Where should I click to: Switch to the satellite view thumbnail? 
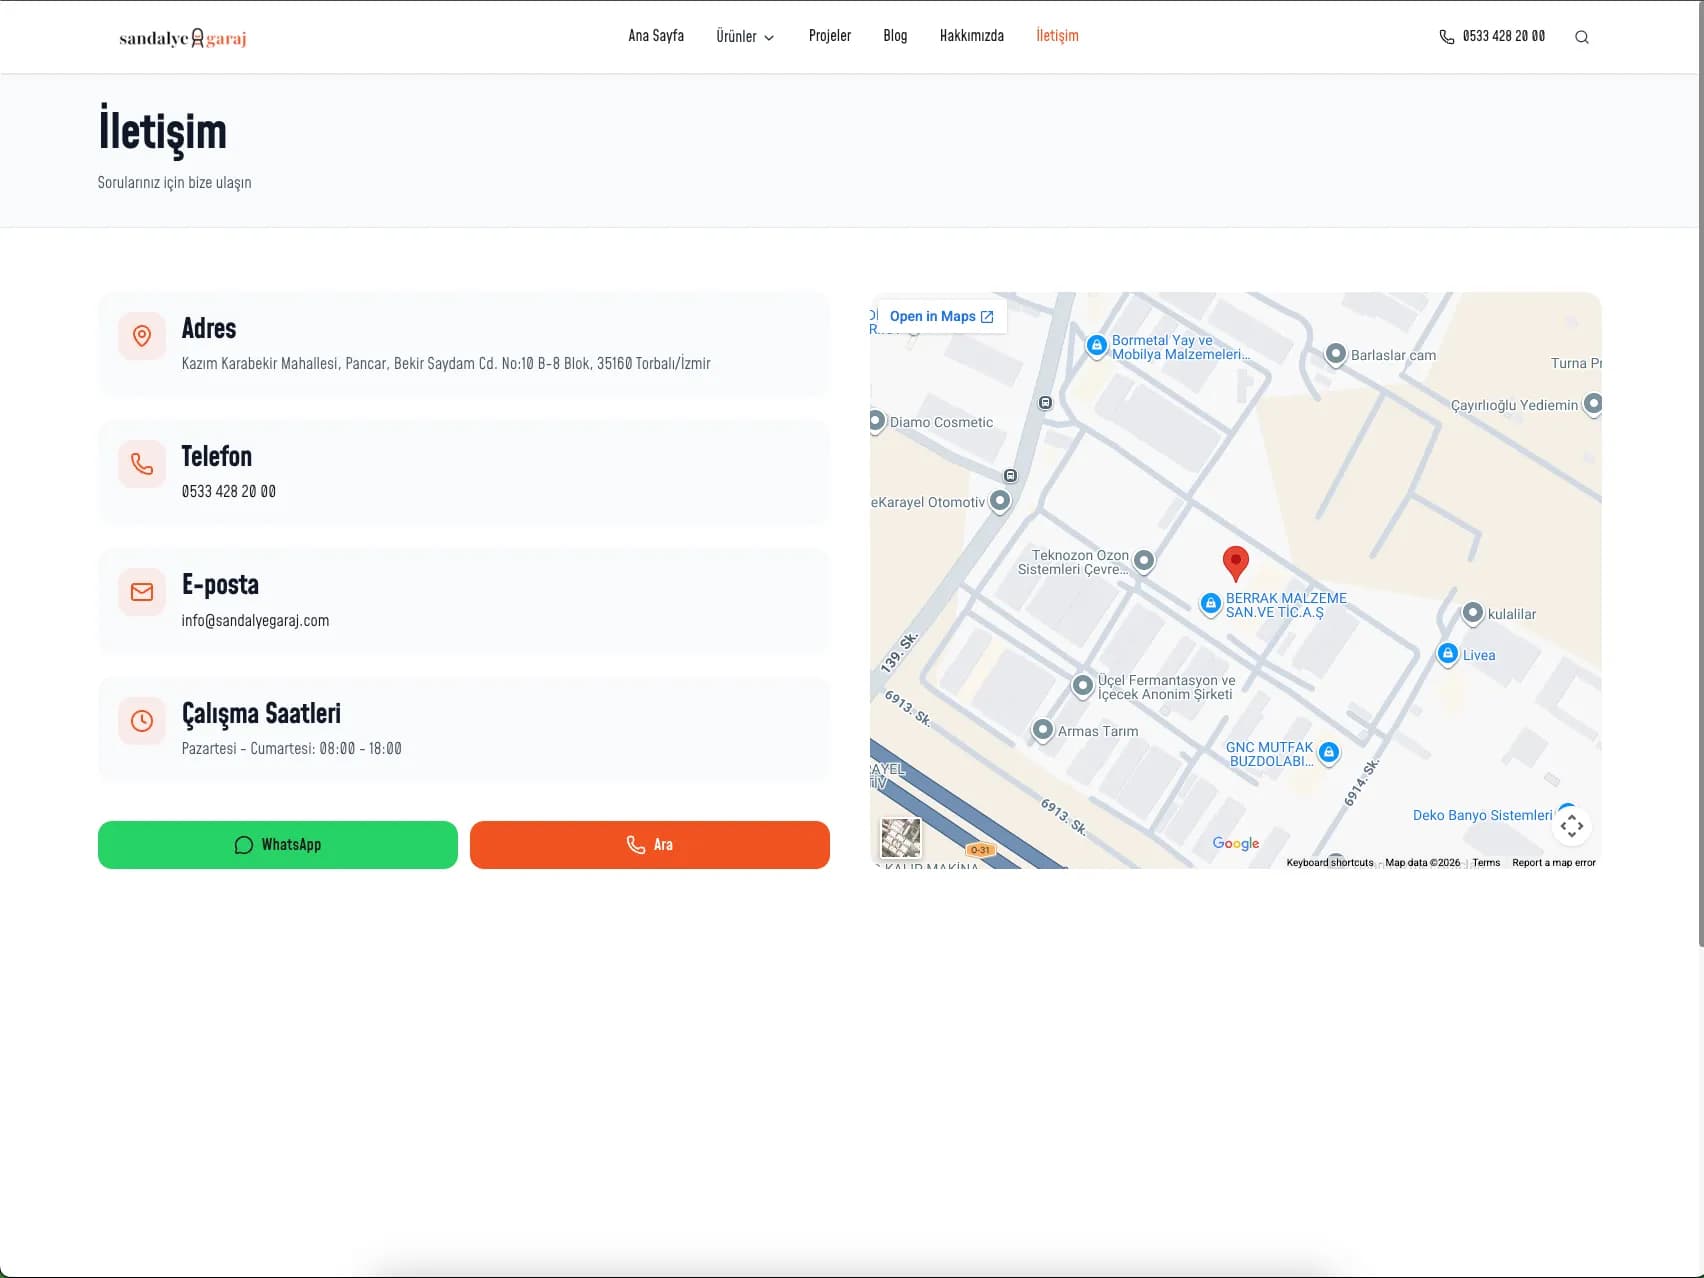(900, 838)
